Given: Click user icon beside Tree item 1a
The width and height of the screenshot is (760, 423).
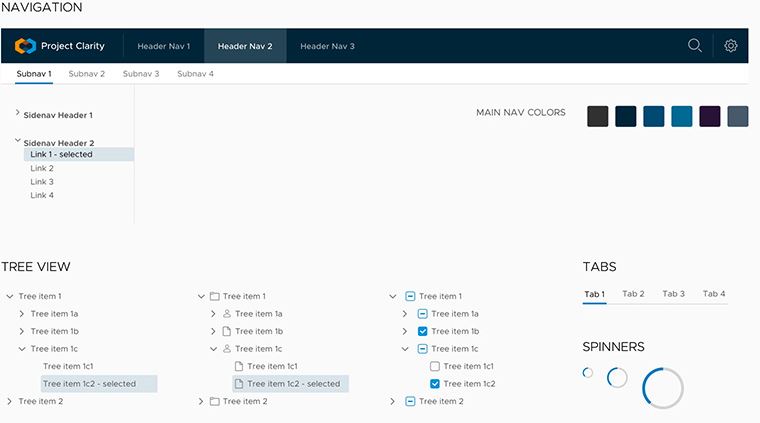Looking at the screenshot, I should 227,313.
